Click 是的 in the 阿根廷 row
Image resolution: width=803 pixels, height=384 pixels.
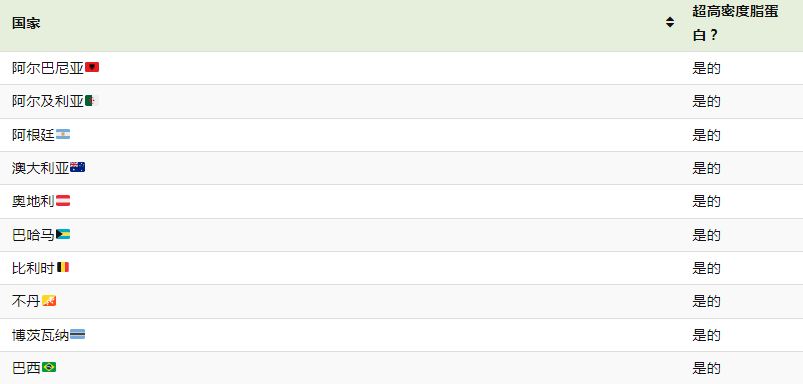[x=706, y=135]
